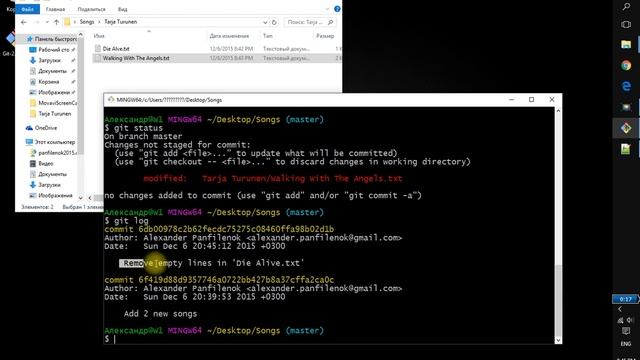Click the Git Bash window title icon
The height and width of the screenshot is (360, 640).
point(111,100)
